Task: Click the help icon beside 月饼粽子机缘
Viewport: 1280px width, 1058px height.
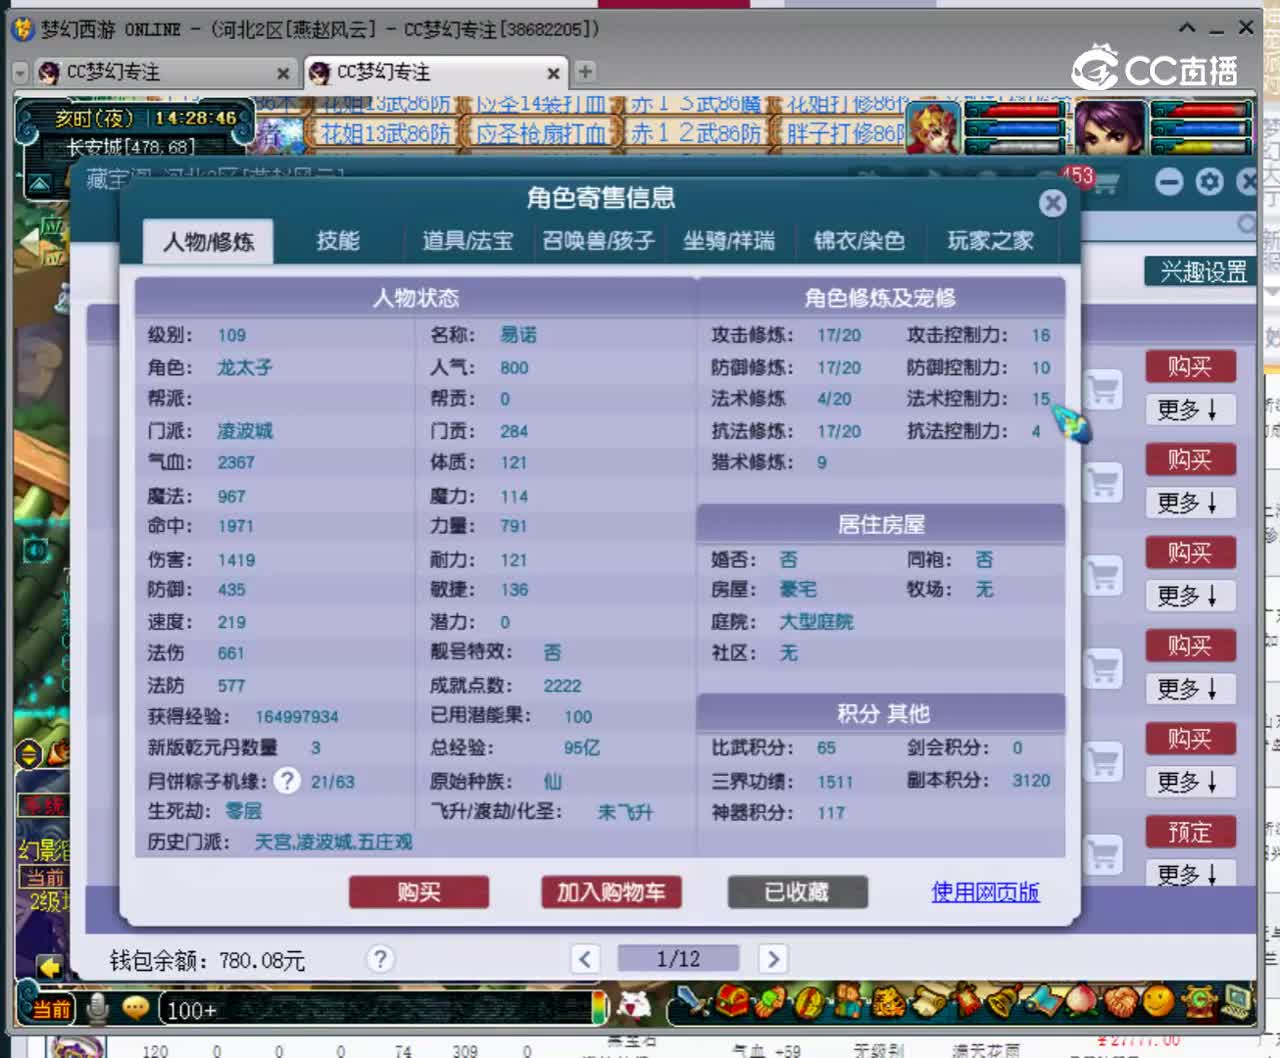Action: pos(287,780)
